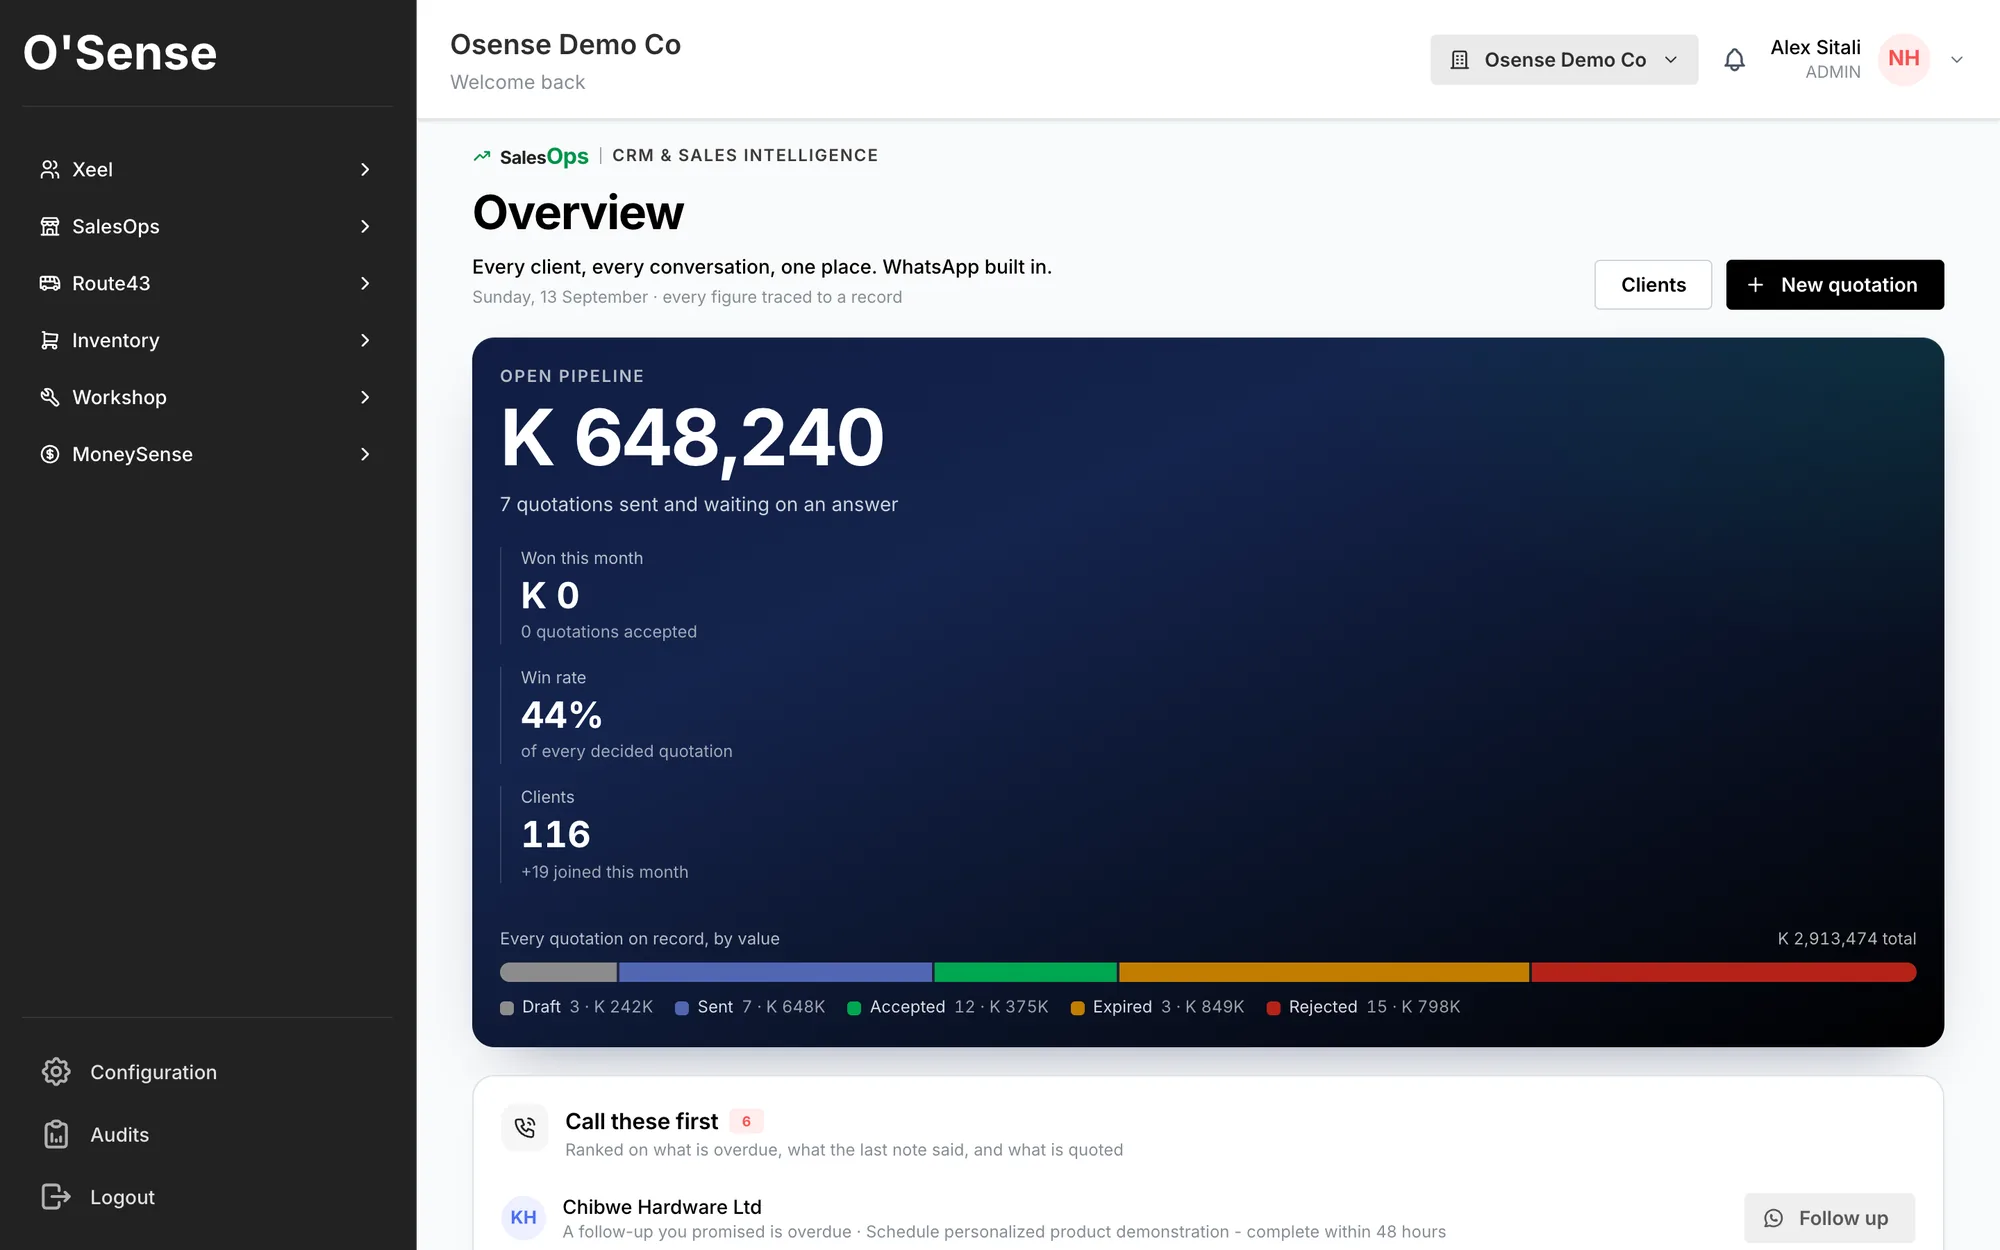The height and width of the screenshot is (1250, 2000).
Task: Click the Draft legend entry
Action: click(x=576, y=1007)
